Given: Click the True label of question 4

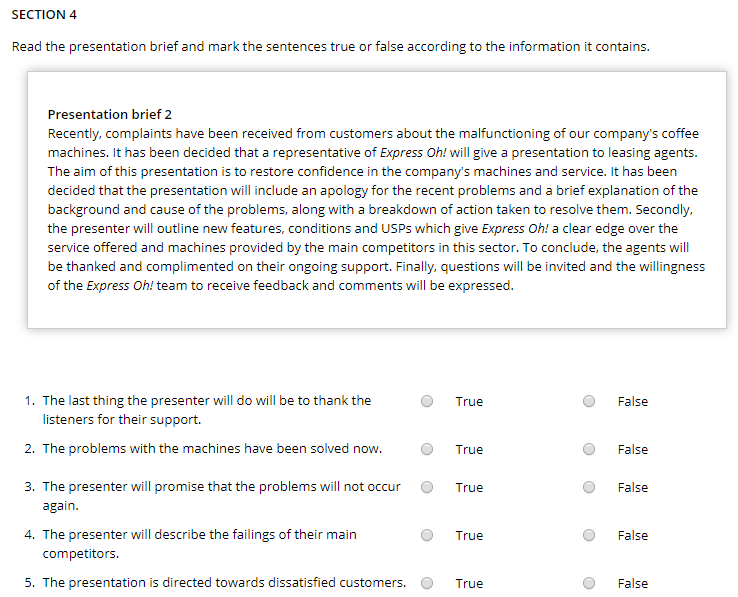Looking at the screenshot, I should pos(468,535).
